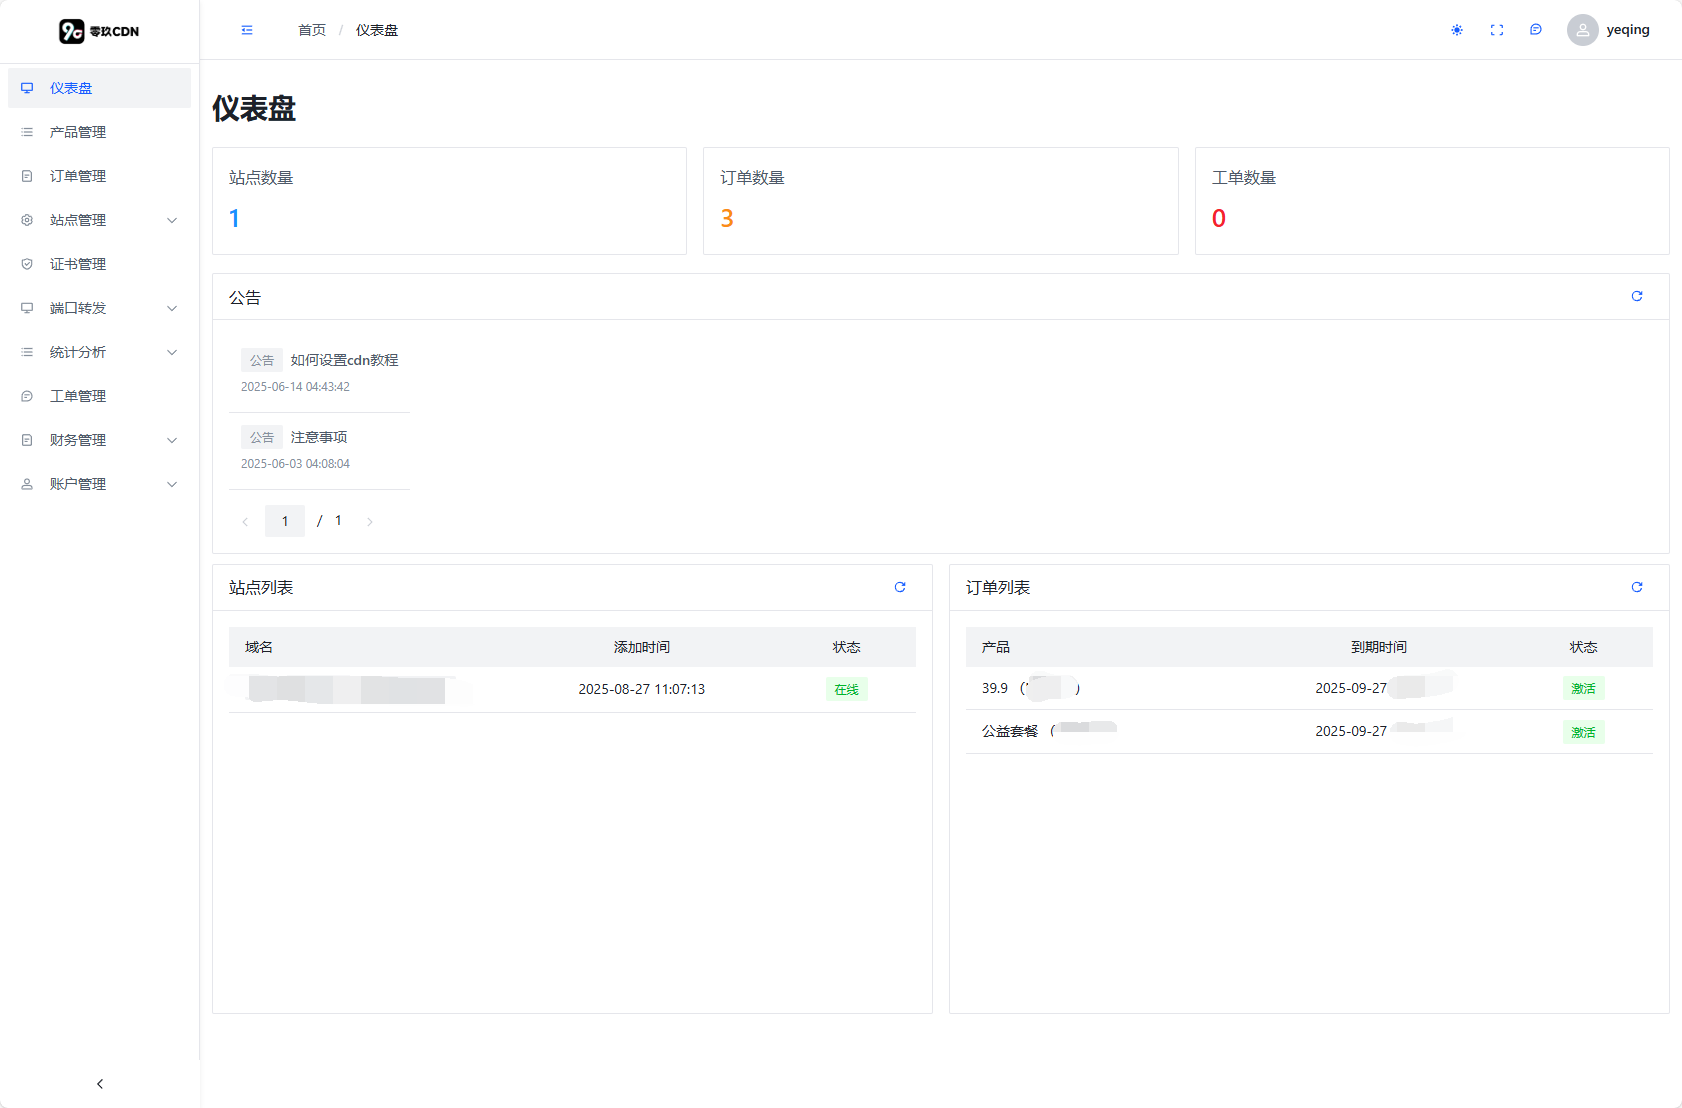Open the message chat icon in header
The height and width of the screenshot is (1108, 1682).
click(1536, 30)
